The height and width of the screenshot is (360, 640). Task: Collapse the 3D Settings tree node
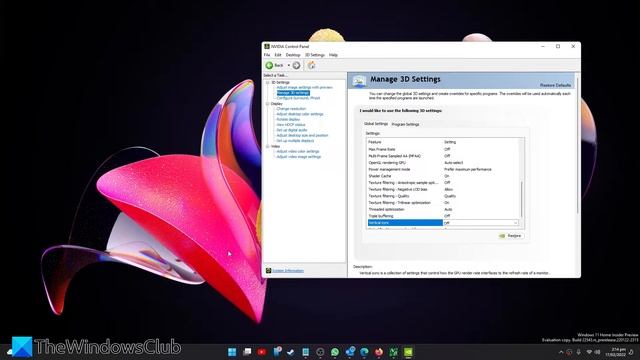(x=268, y=82)
